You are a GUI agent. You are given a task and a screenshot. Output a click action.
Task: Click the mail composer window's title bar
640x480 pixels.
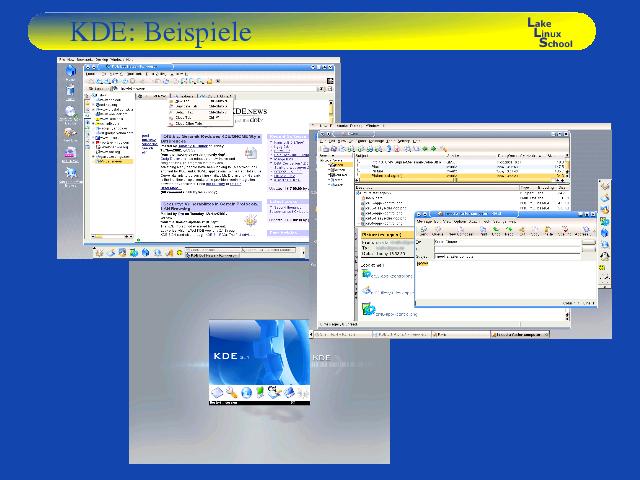(505, 214)
